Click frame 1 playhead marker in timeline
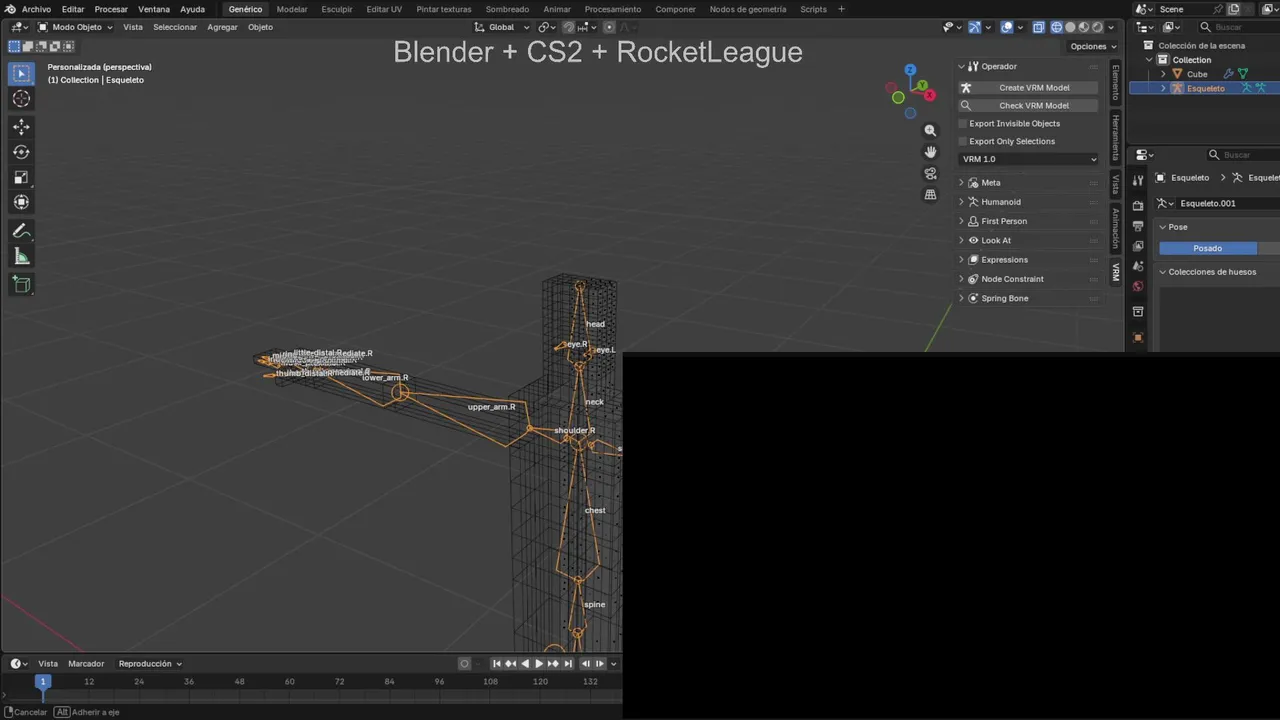This screenshot has height=720, width=1280. click(x=42, y=681)
